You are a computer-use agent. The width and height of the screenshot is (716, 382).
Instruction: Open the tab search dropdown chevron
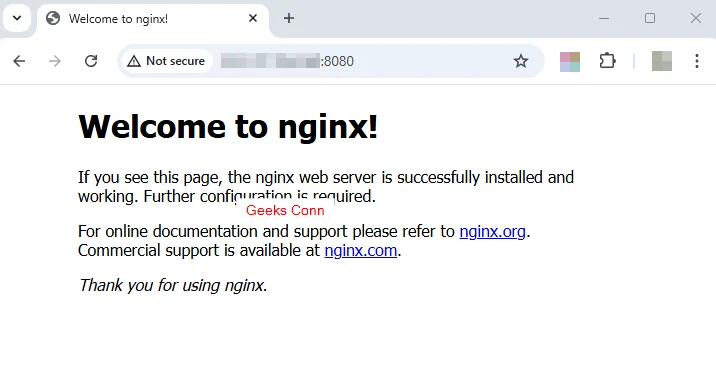point(17,18)
